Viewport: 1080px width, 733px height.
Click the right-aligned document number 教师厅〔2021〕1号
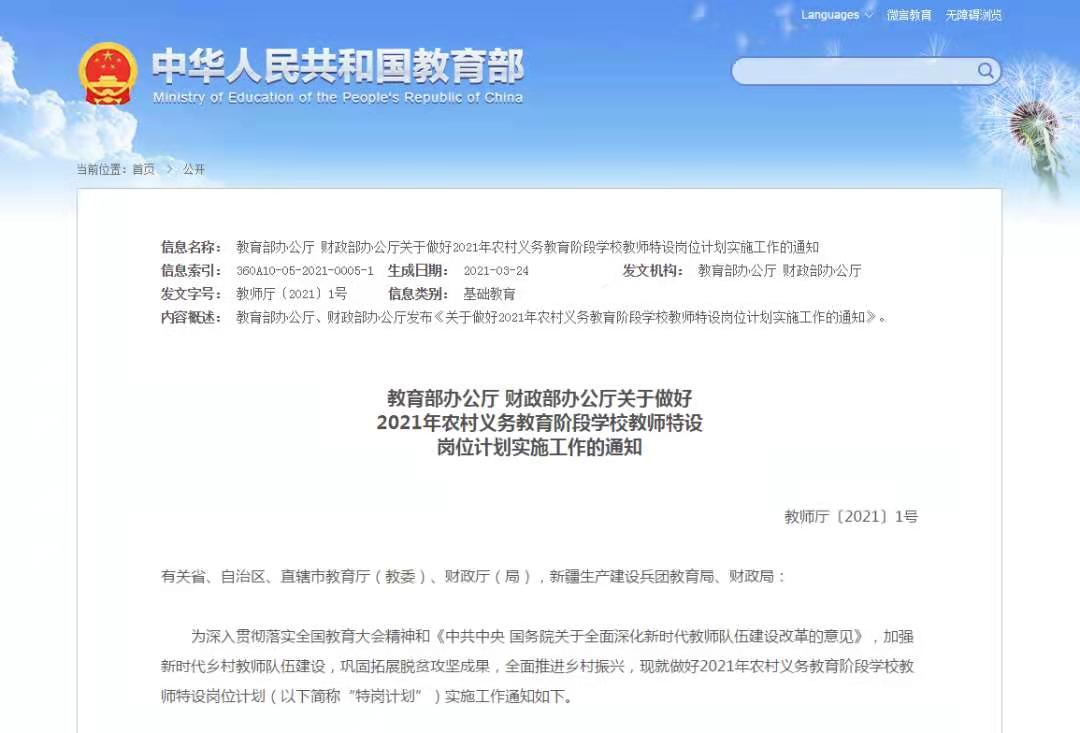(851, 516)
